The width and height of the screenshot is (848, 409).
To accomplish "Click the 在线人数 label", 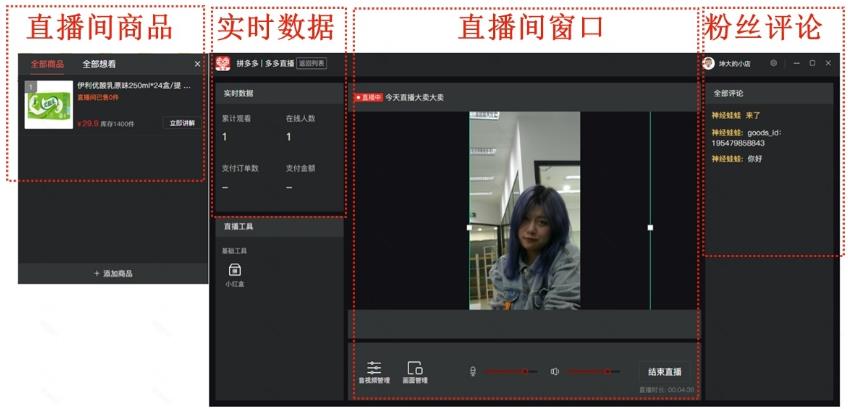I will point(300,118).
